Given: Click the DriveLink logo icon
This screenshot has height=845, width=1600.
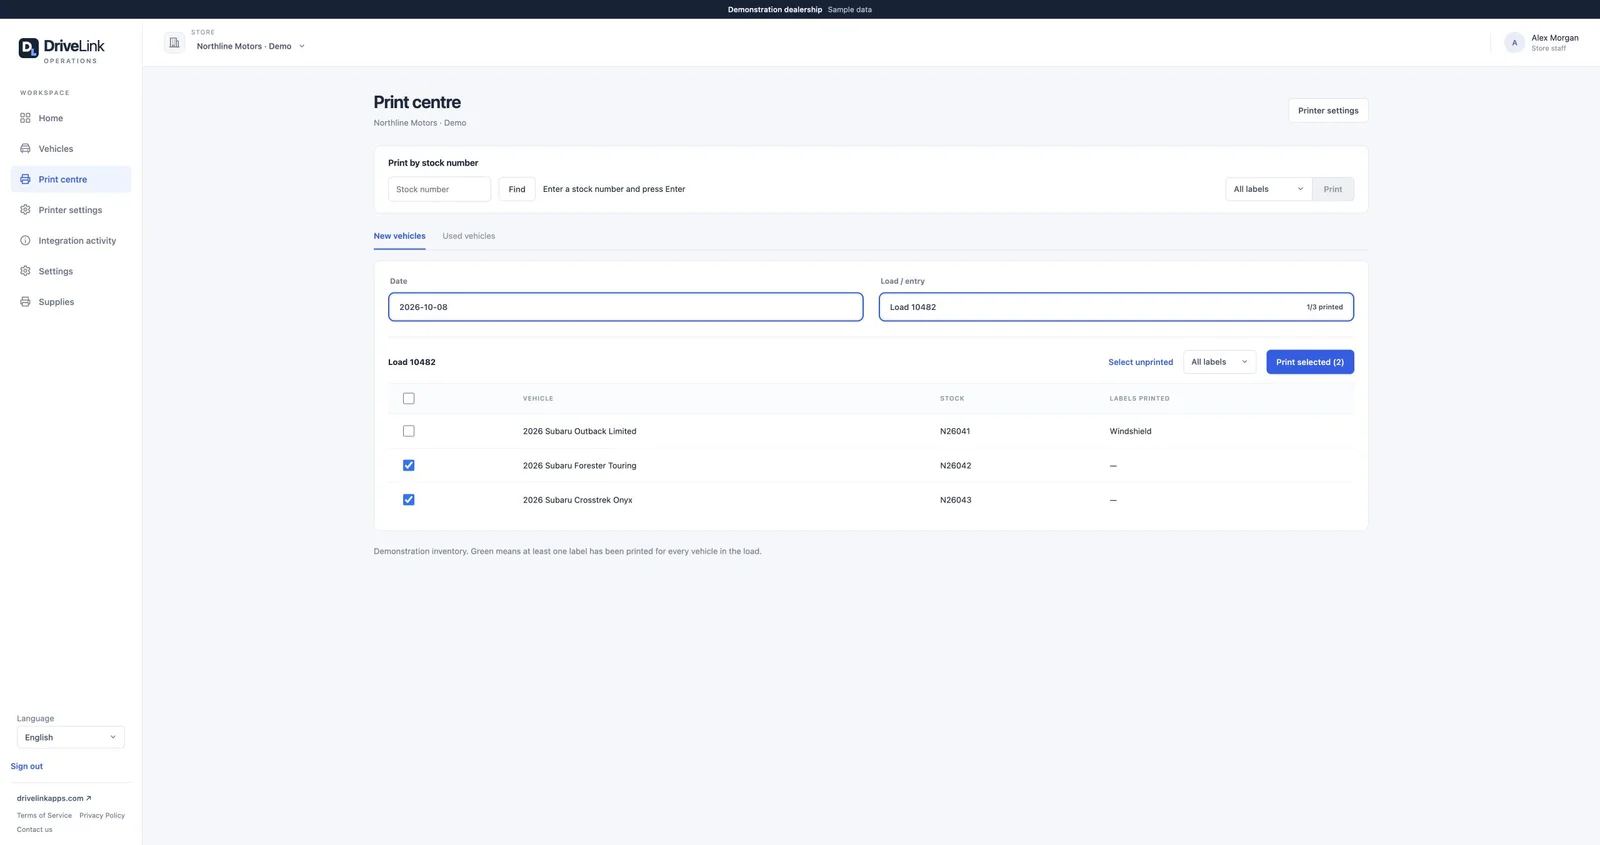Looking at the screenshot, I should (28, 47).
